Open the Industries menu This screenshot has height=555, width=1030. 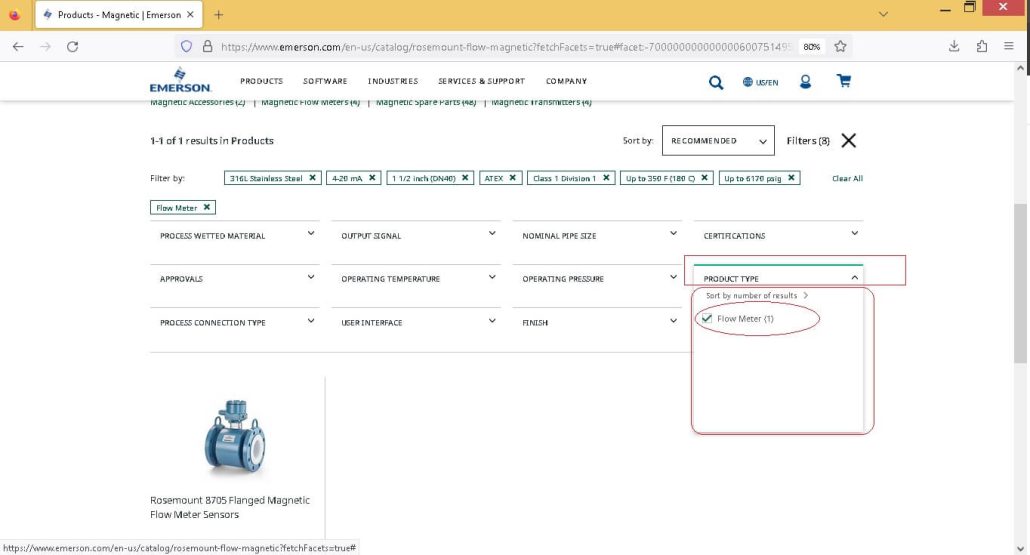click(393, 81)
